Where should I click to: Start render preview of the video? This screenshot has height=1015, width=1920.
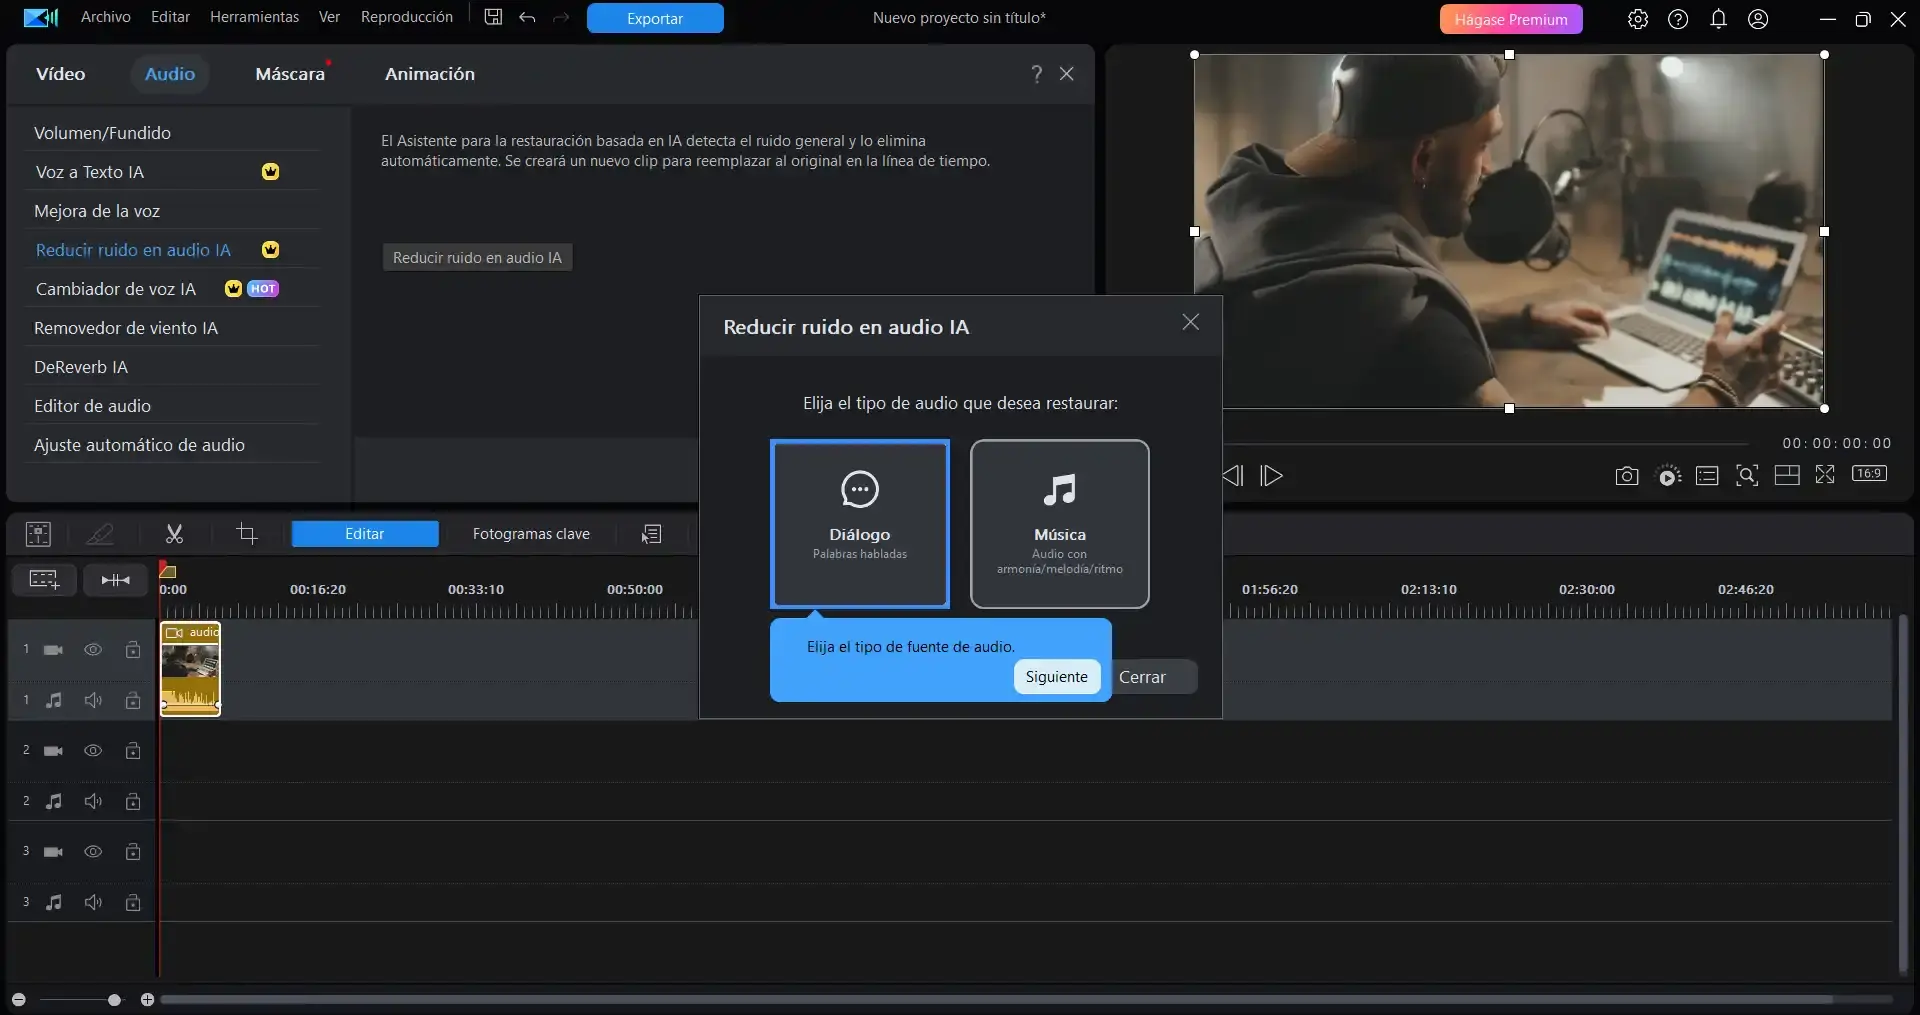coord(1668,476)
